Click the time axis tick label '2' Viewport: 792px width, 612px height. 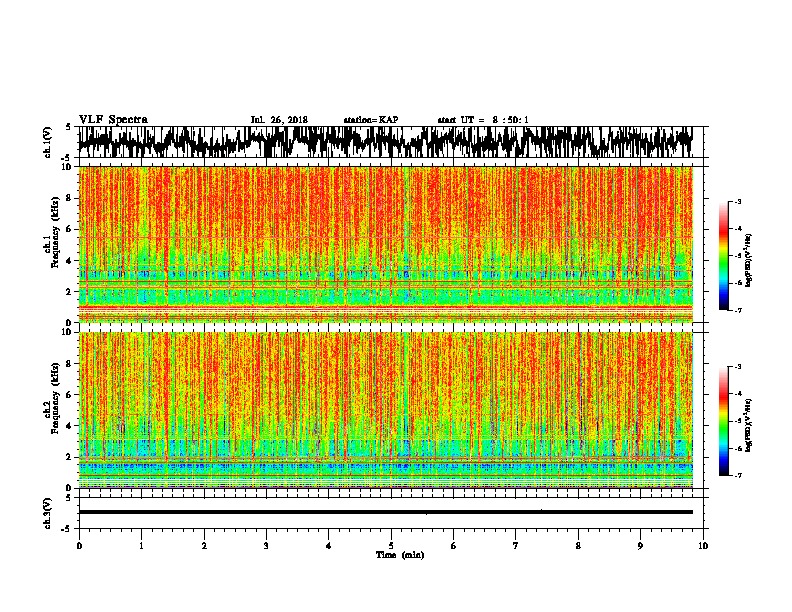pos(204,546)
